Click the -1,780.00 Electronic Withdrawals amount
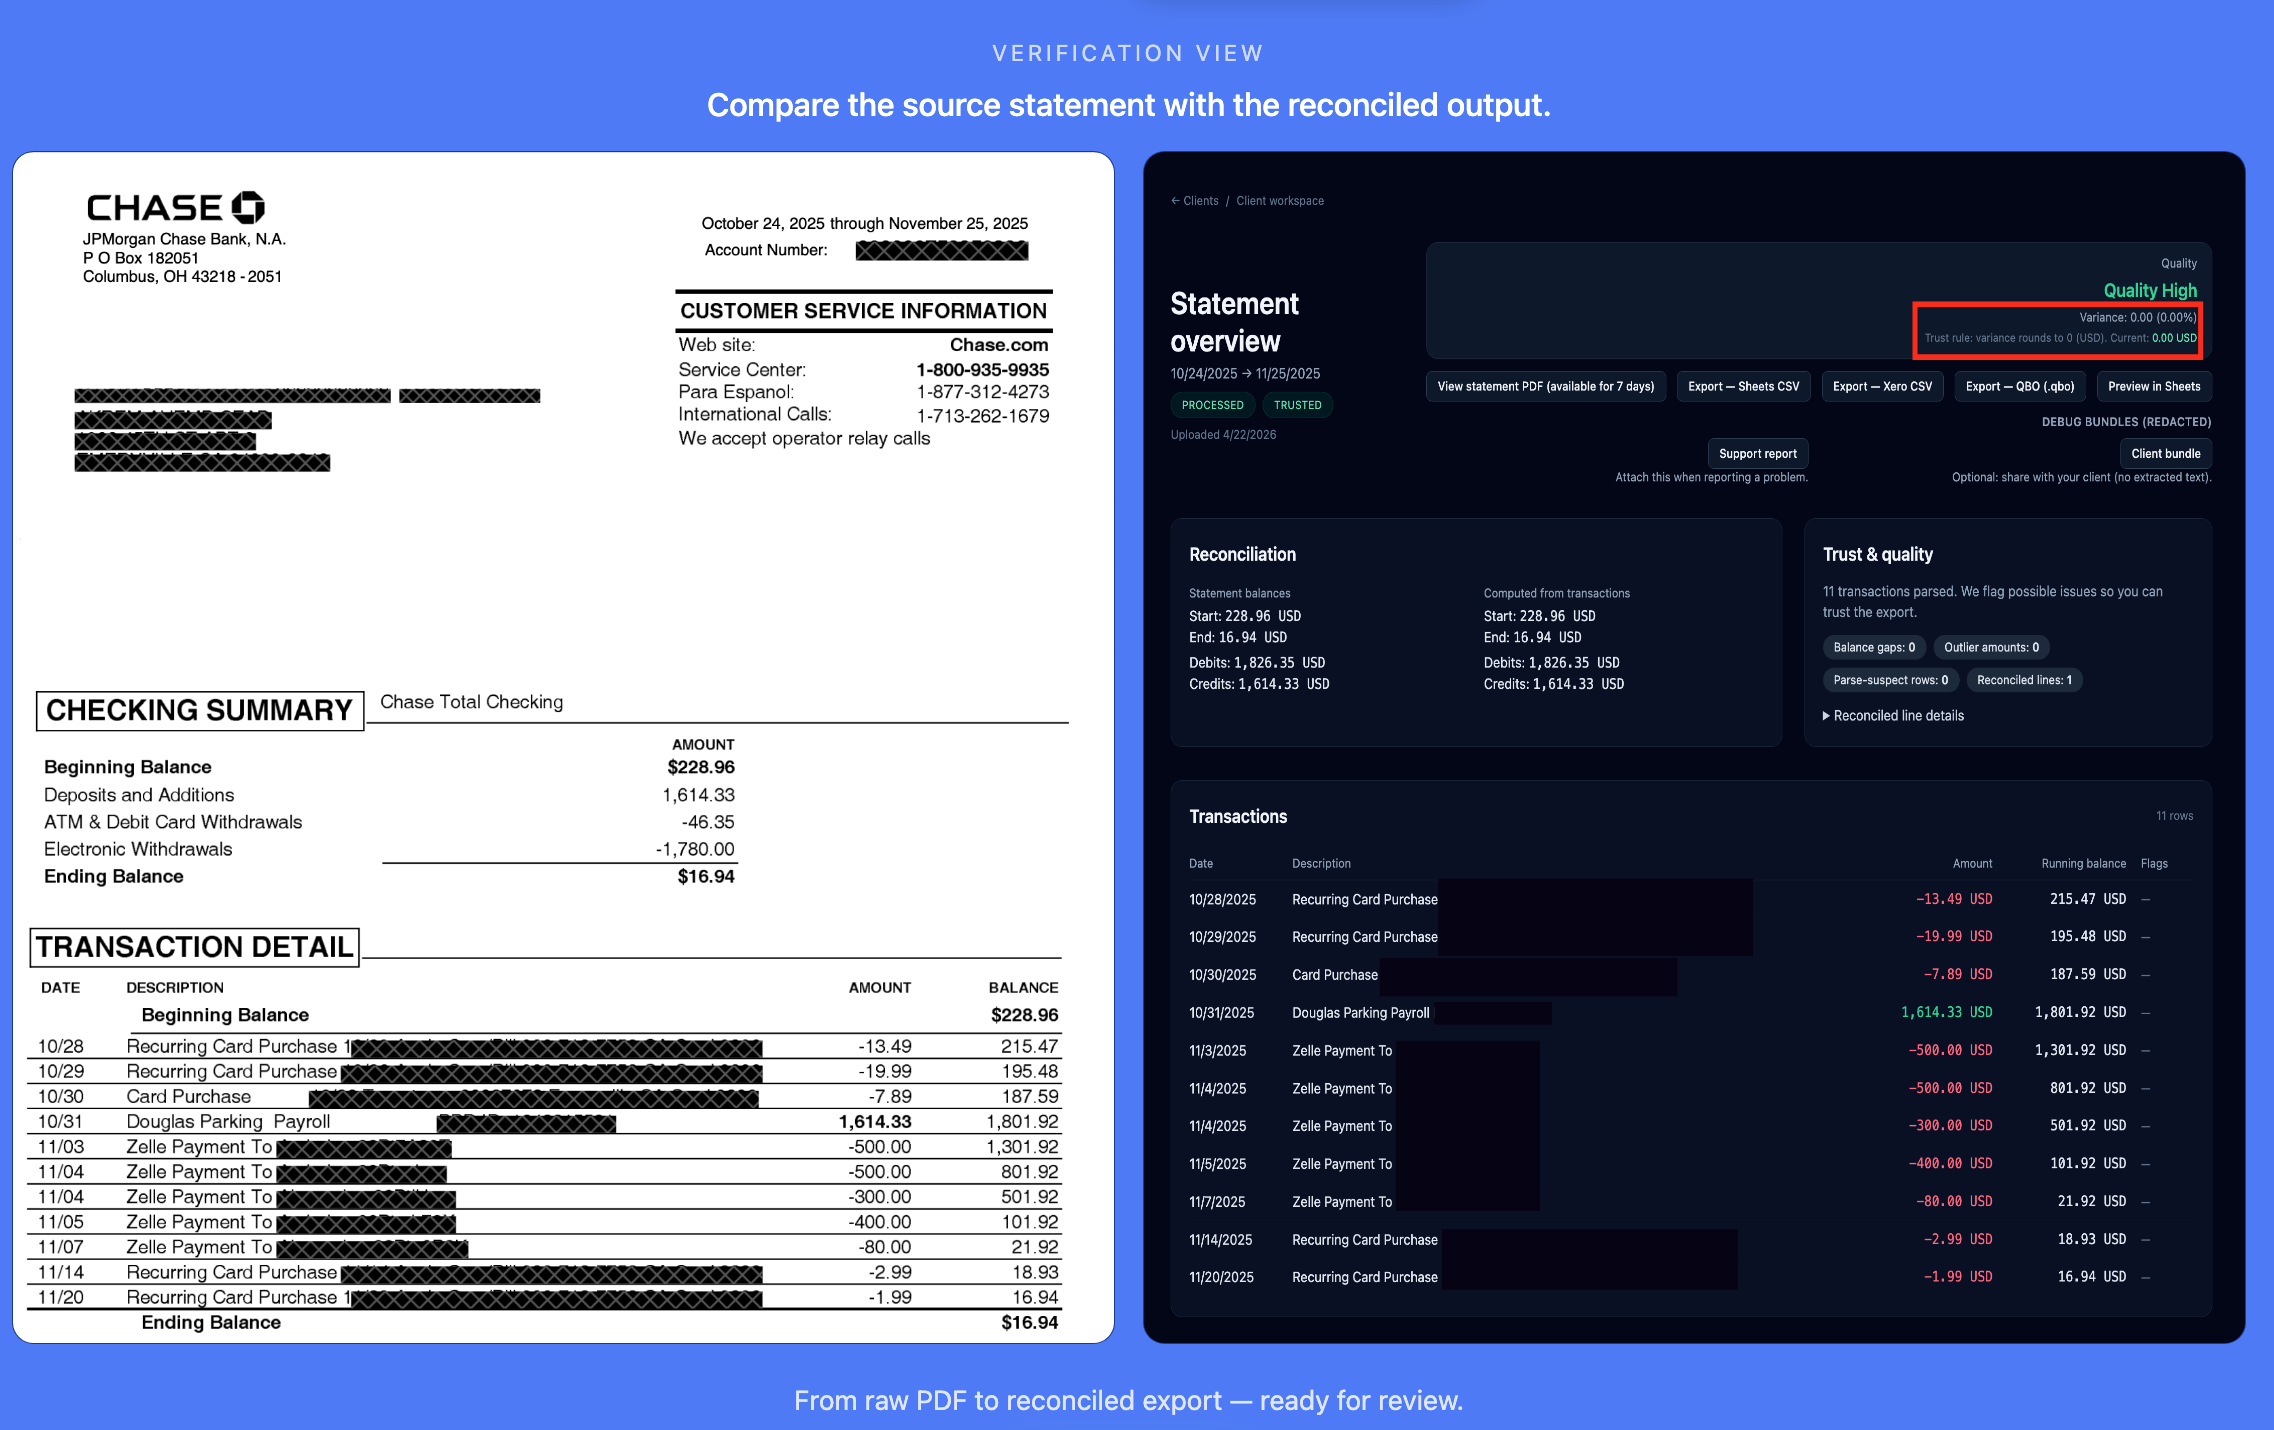The height and width of the screenshot is (1430, 2274). coord(695,849)
